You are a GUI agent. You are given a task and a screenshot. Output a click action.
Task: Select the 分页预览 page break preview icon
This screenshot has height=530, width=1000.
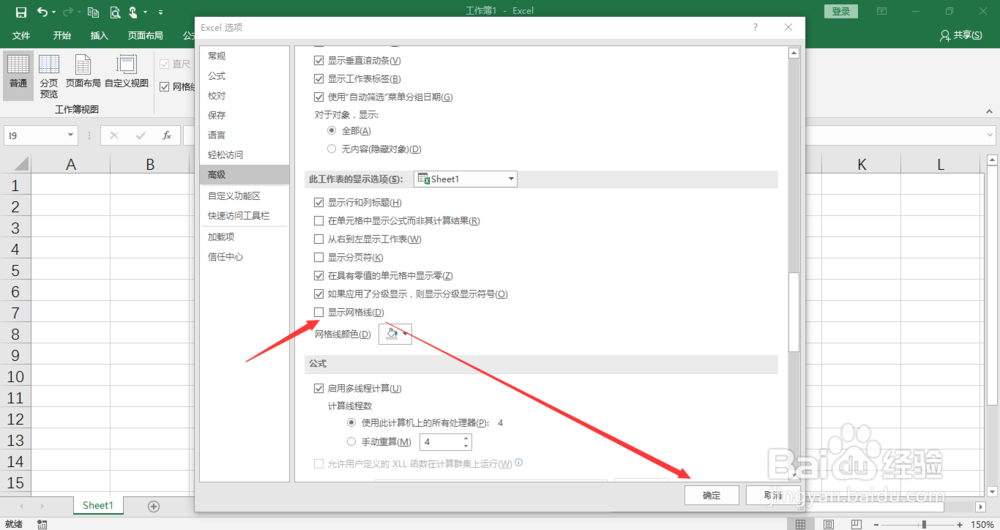click(48, 76)
